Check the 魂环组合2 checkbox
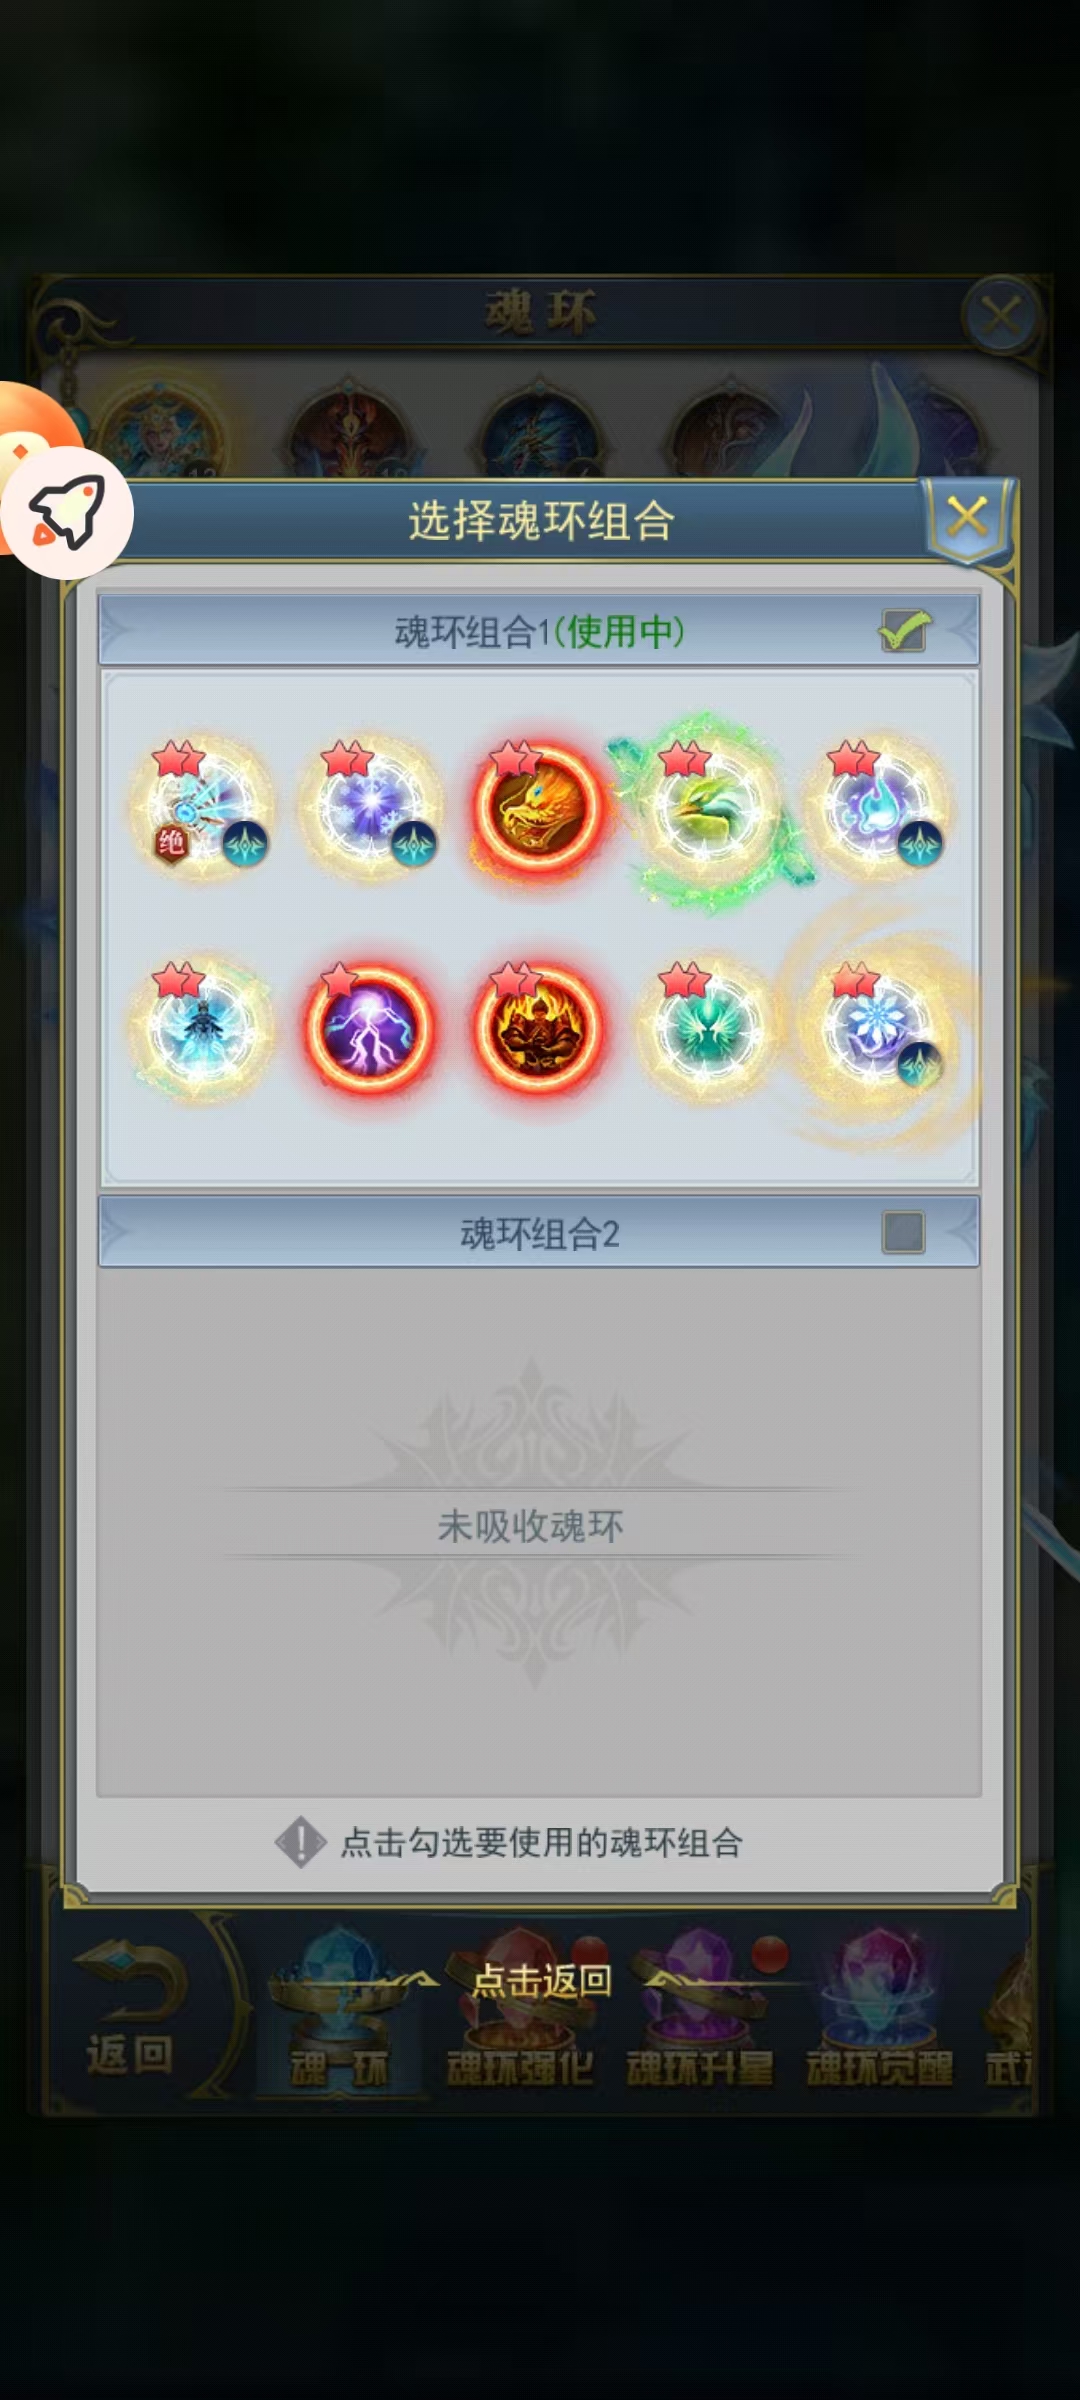Screen dimensions: 1080x2400 (x=903, y=1233)
